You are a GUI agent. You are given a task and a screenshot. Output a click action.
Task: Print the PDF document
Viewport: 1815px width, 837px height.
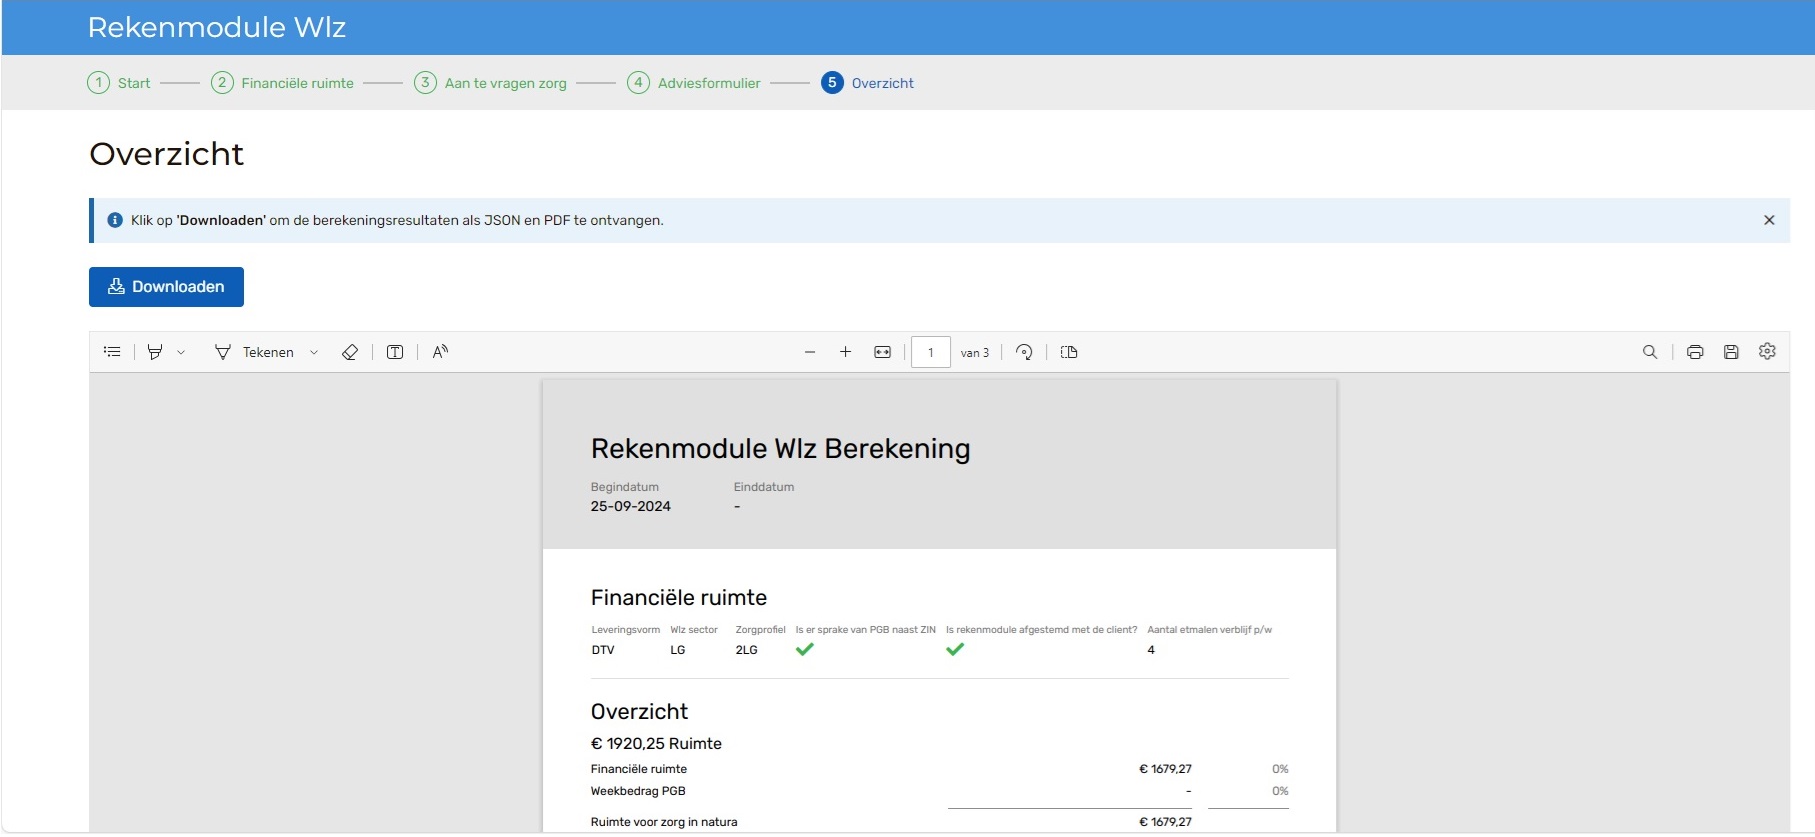pos(1695,352)
